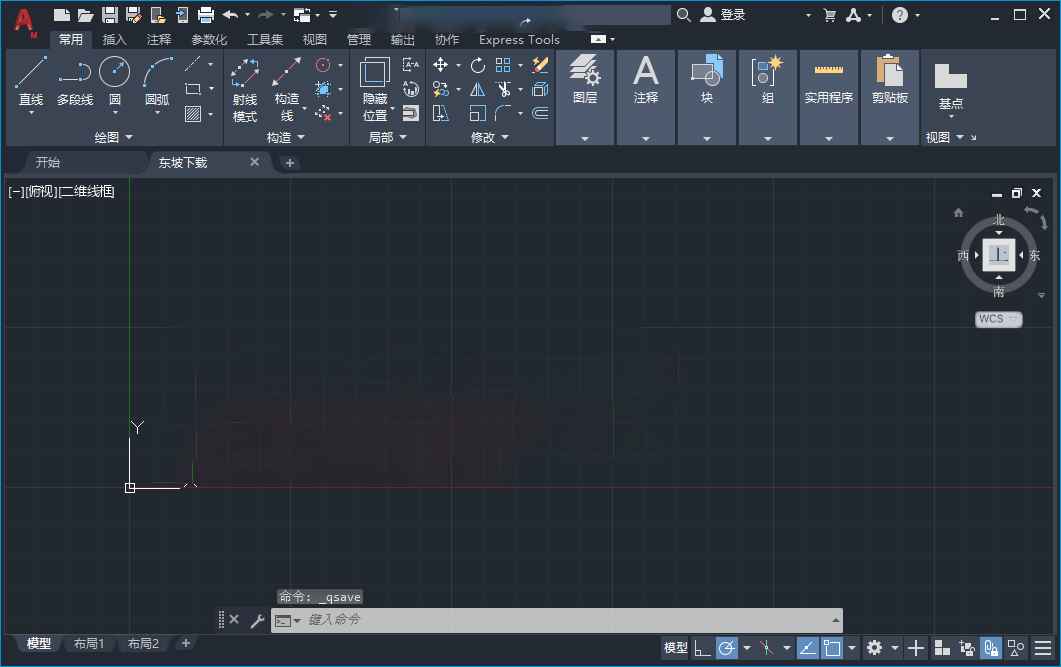Click the Undo arrow icon
Image resolution: width=1061 pixels, height=667 pixels.
(230, 14)
